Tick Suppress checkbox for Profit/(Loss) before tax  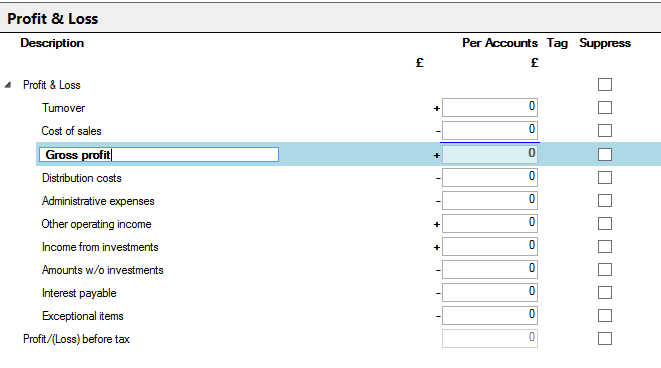[x=605, y=338]
